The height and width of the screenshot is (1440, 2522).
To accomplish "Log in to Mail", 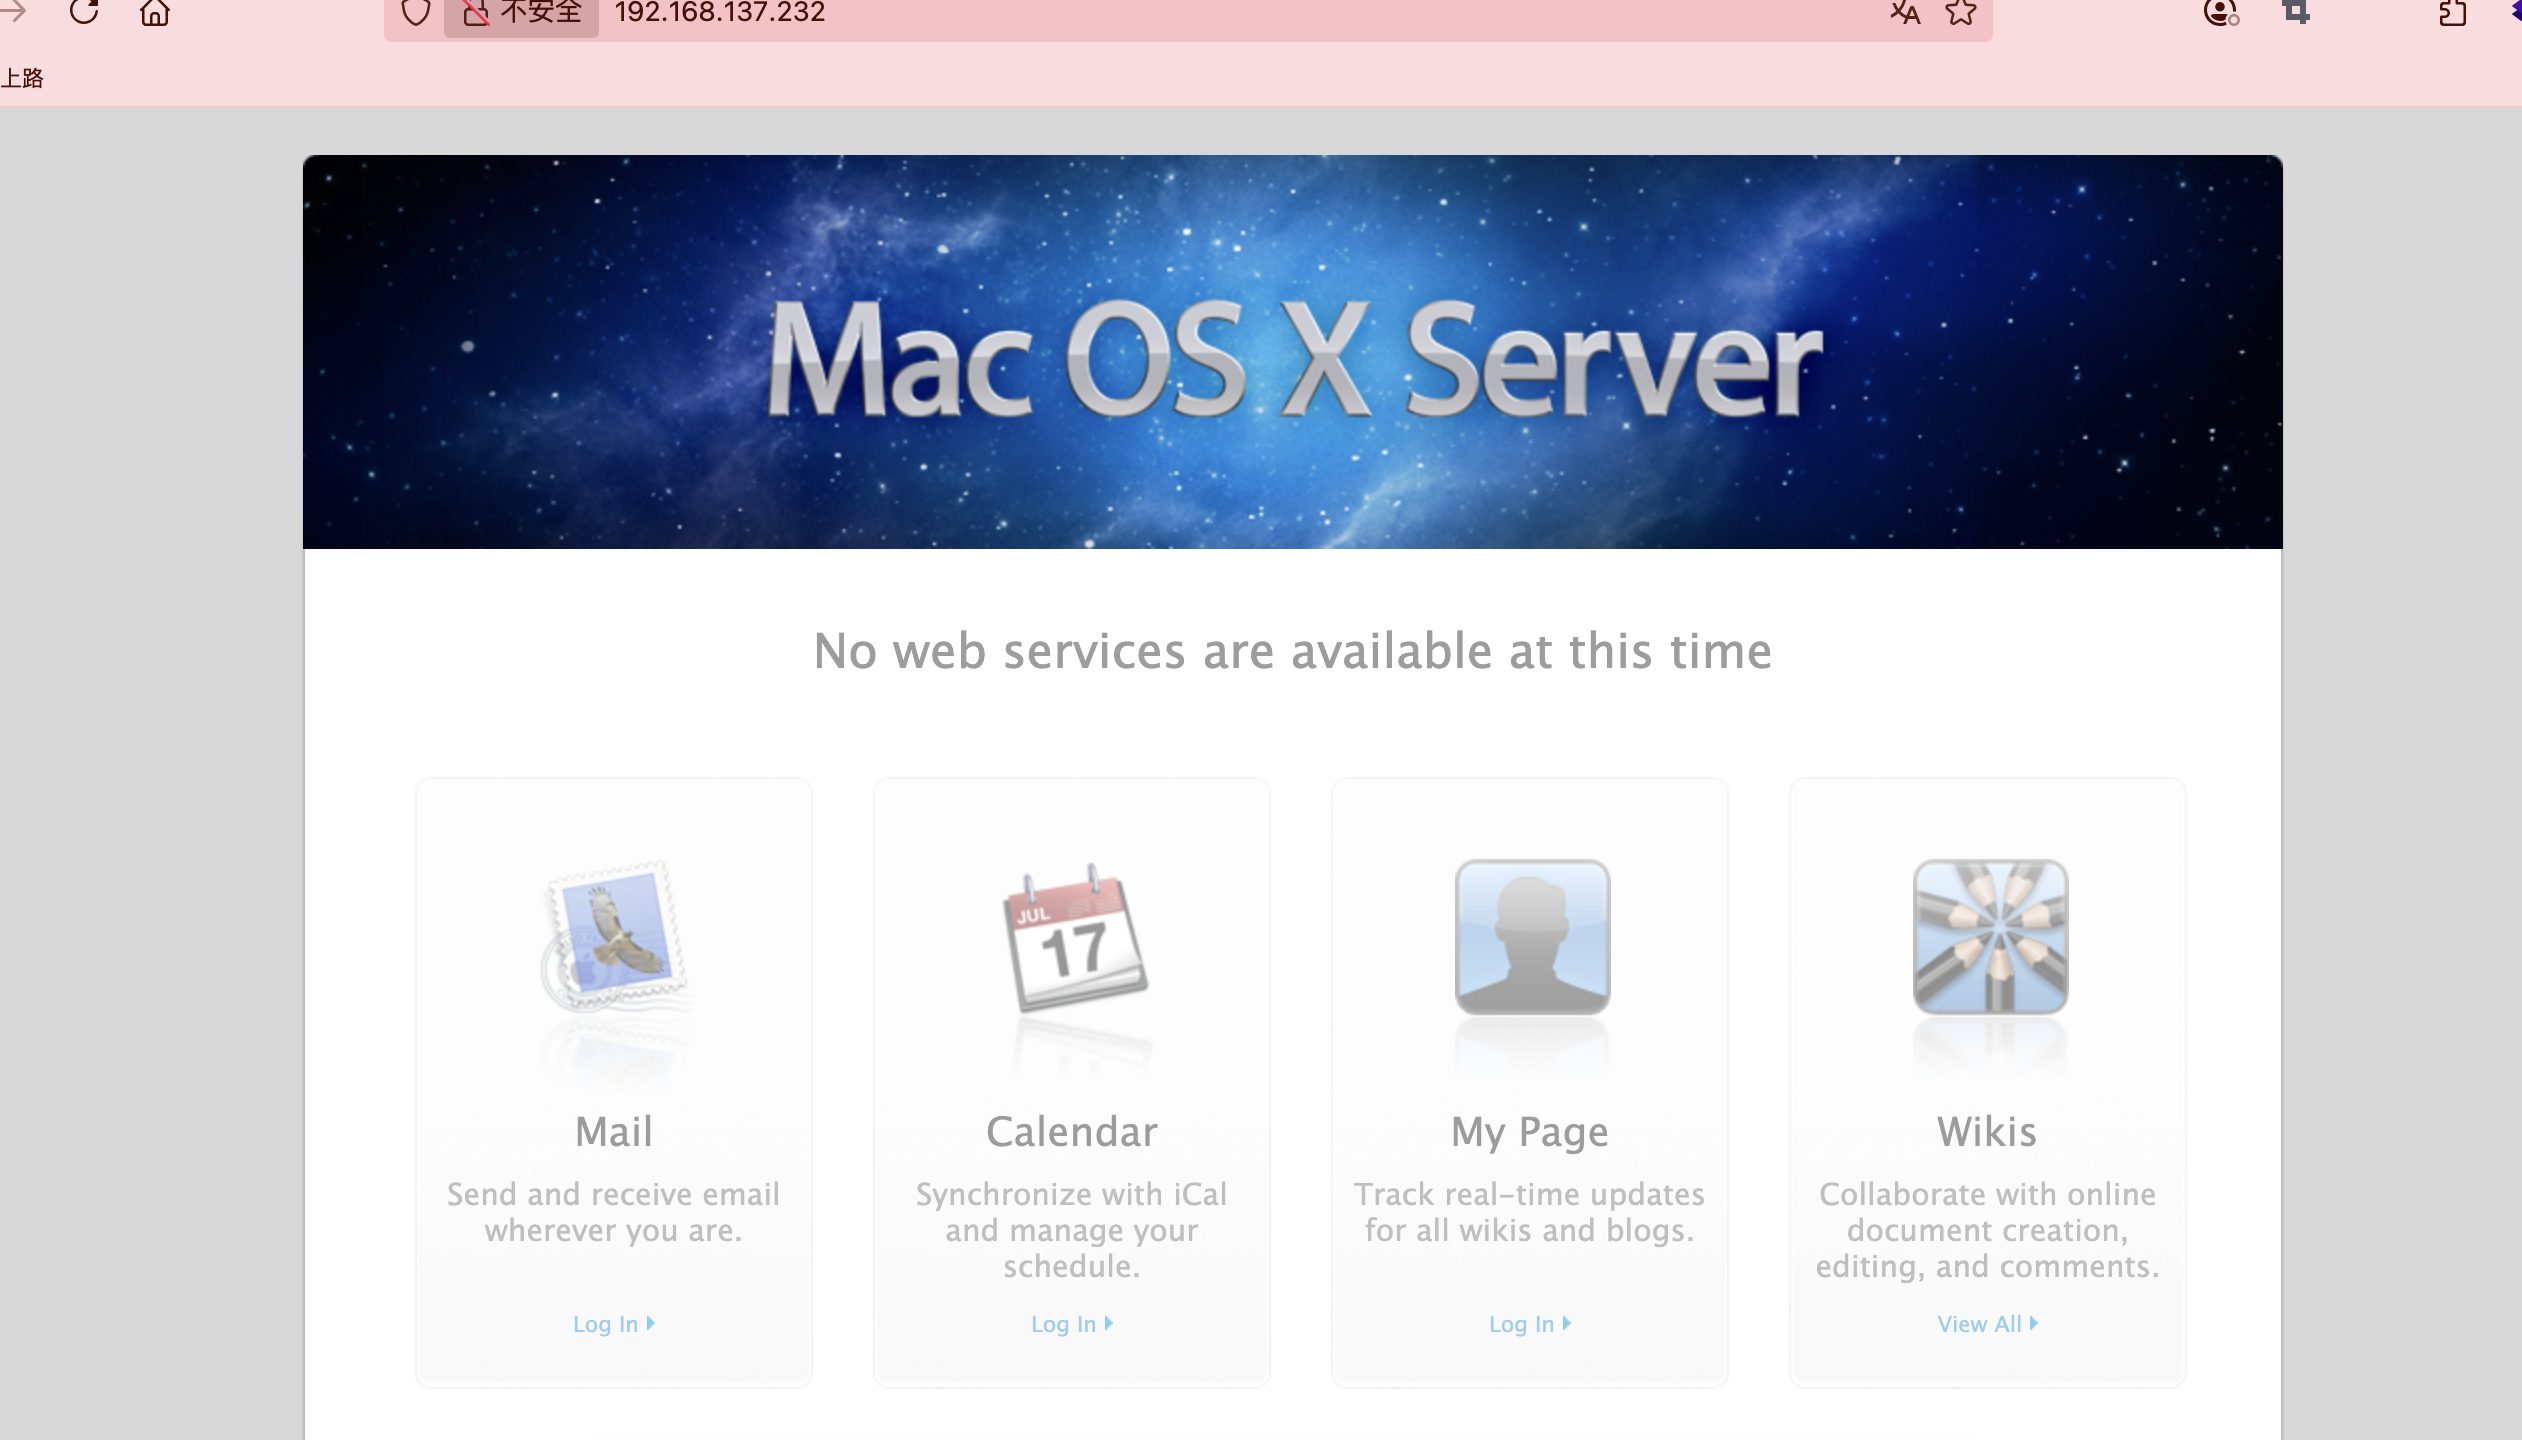I will [x=613, y=1323].
